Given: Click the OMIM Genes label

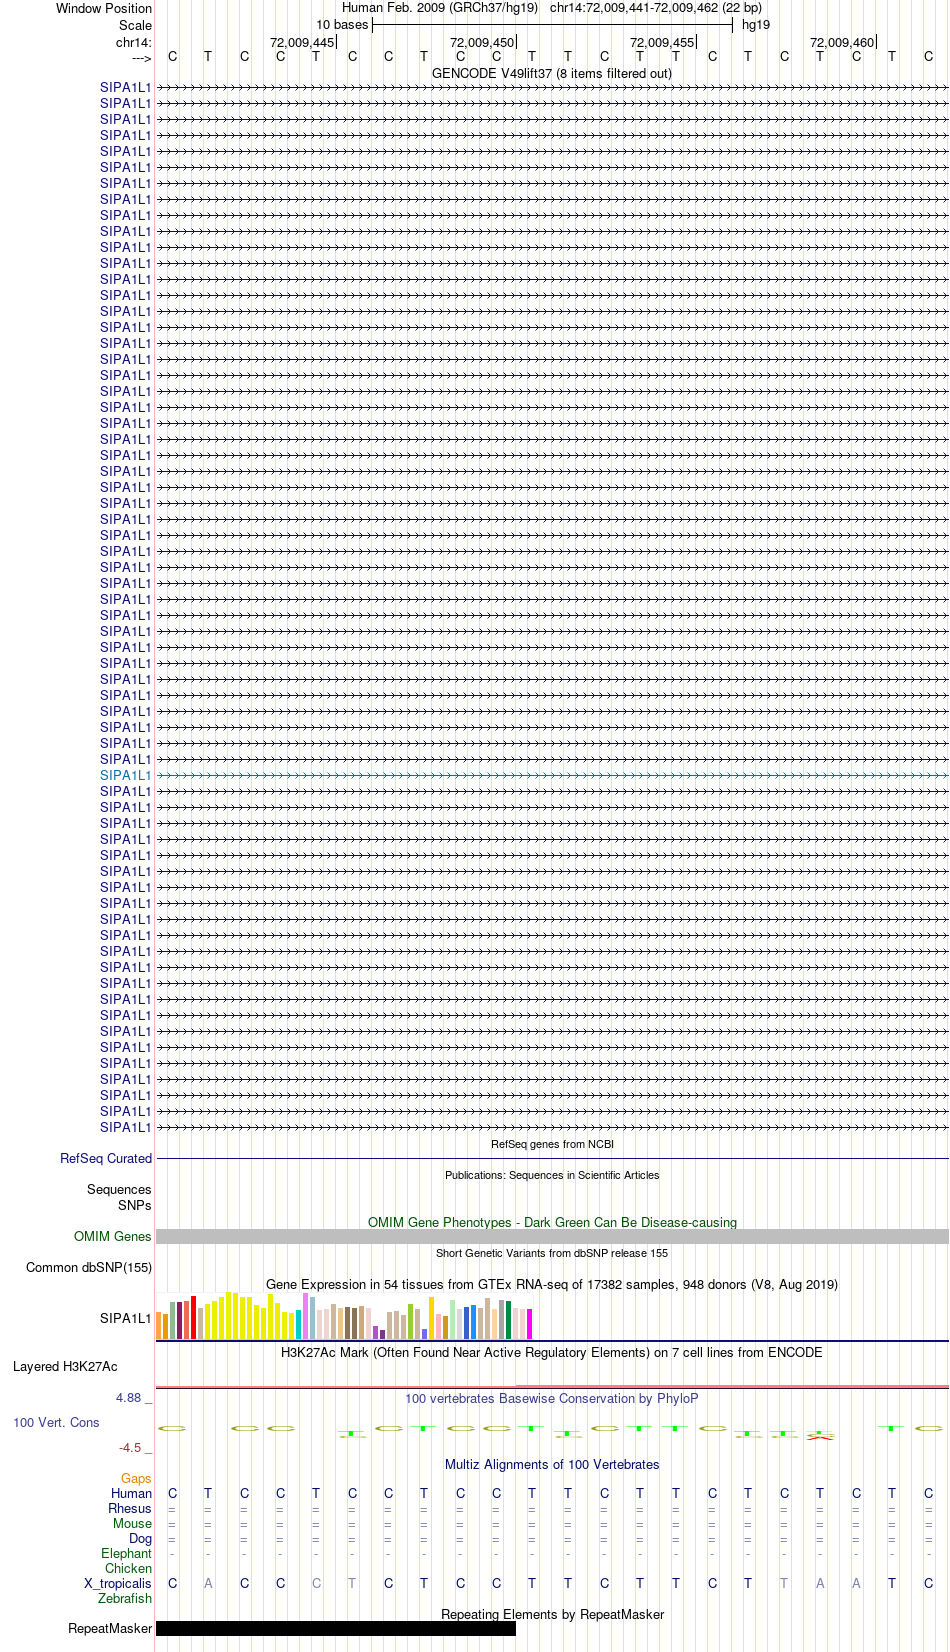Looking at the screenshot, I should (113, 1236).
